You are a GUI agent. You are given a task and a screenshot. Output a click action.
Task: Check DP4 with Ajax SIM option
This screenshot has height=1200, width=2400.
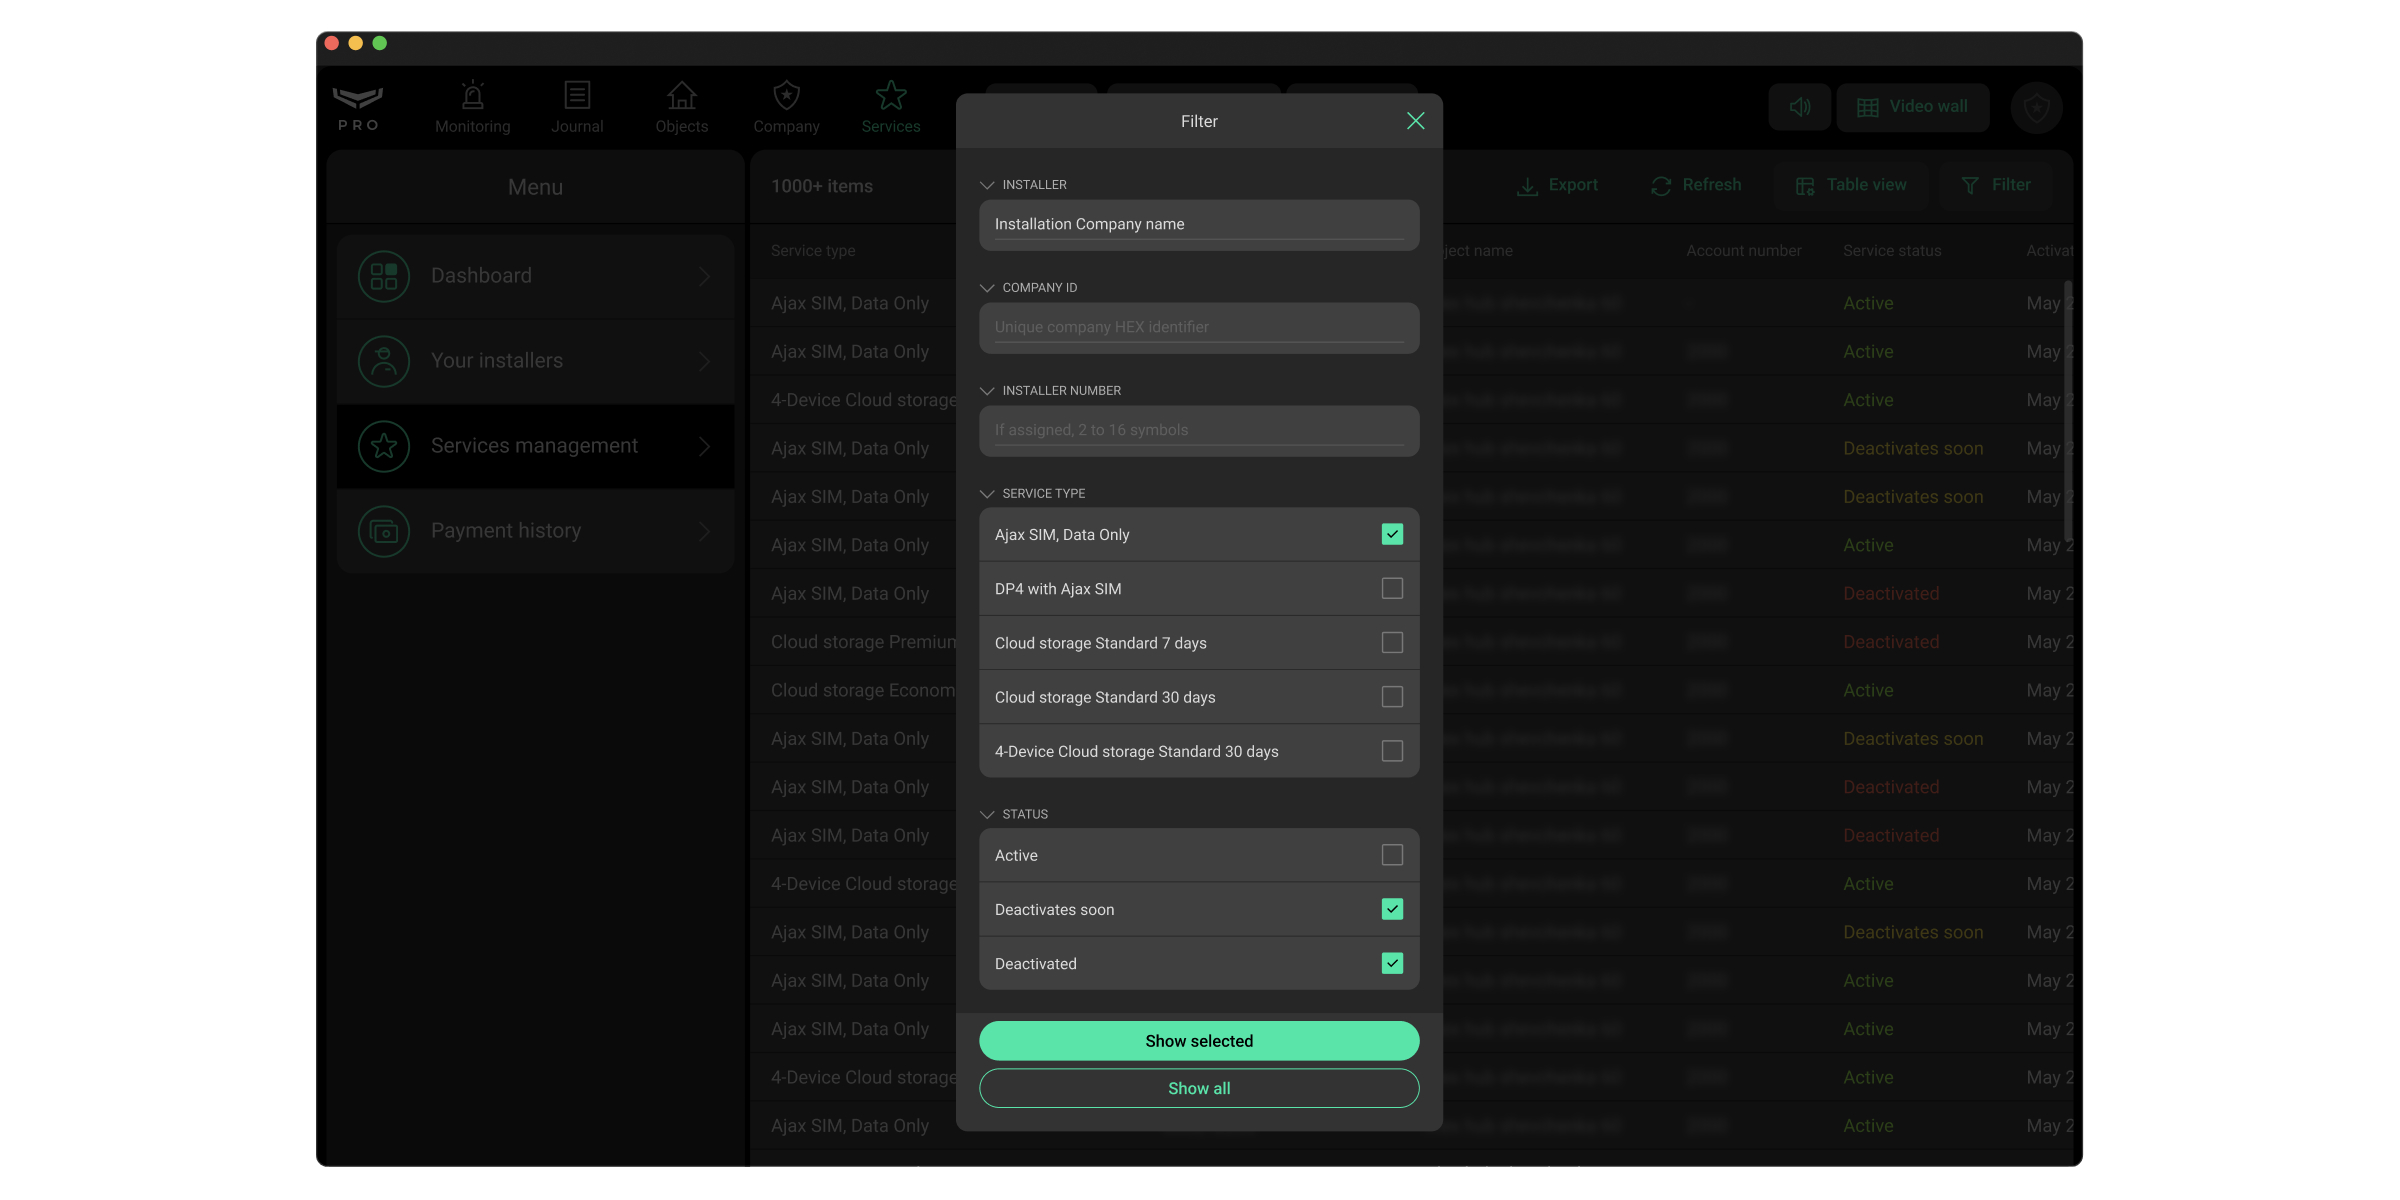[x=1392, y=588]
